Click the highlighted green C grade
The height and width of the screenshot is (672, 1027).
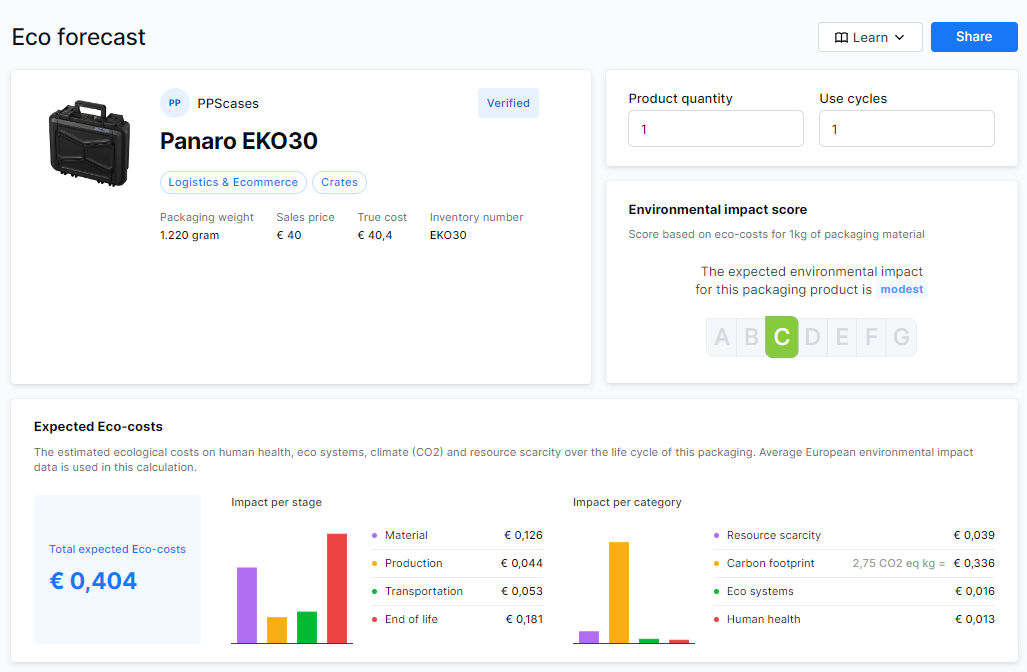(x=781, y=337)
